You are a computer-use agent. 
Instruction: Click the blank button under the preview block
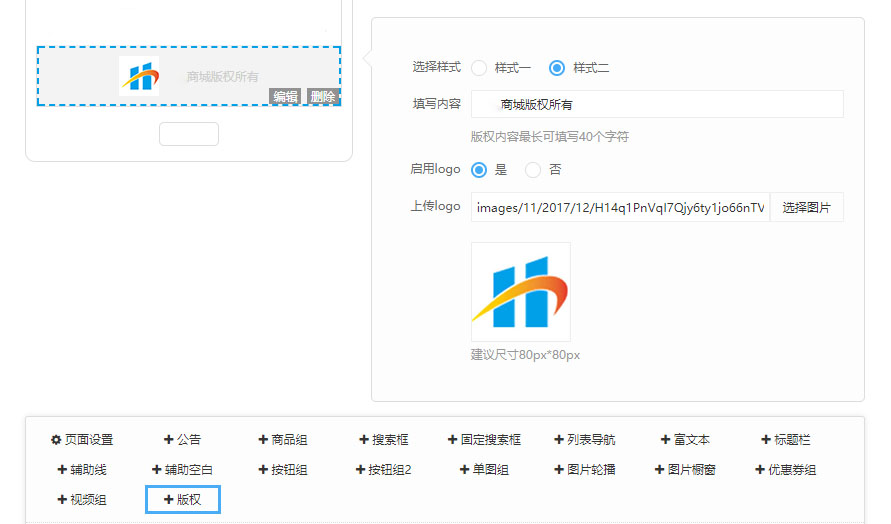coord(189,134)
